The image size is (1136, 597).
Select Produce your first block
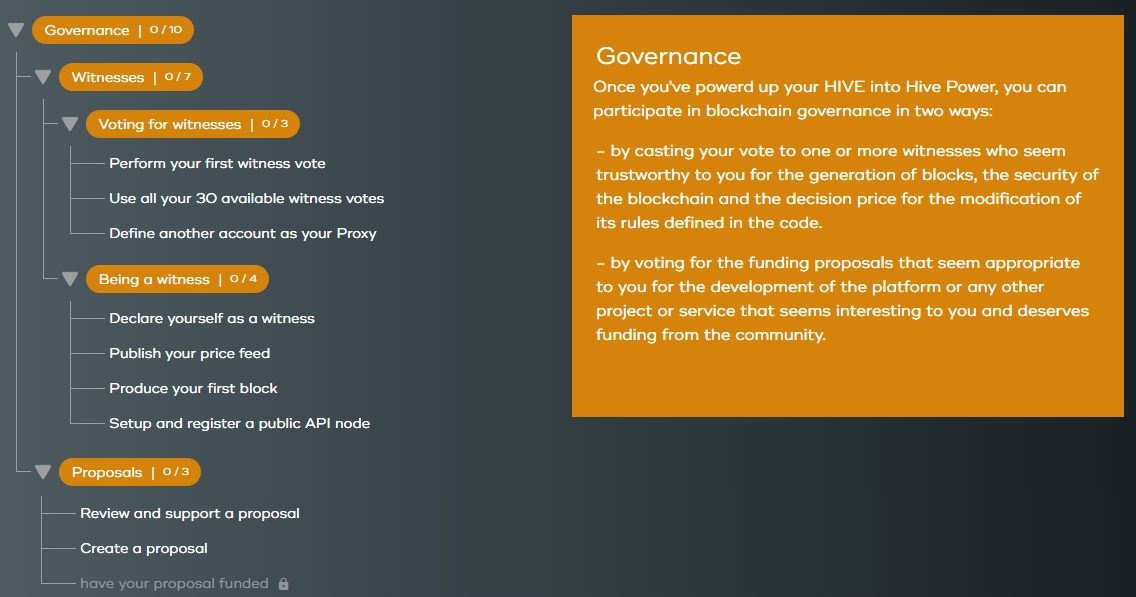(193, 388)
